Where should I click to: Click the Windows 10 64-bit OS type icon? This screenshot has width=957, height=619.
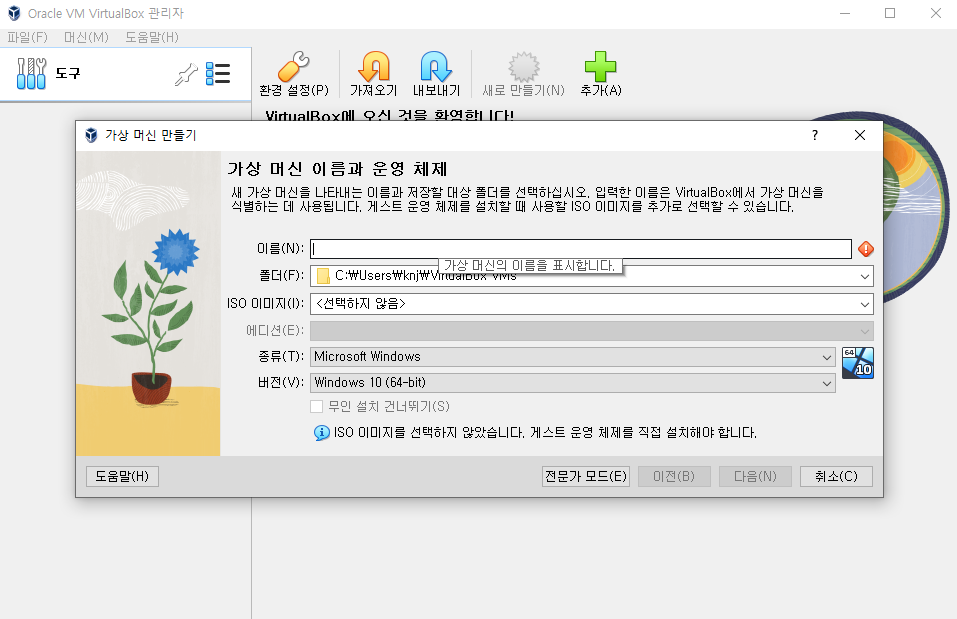coord(858,363)
